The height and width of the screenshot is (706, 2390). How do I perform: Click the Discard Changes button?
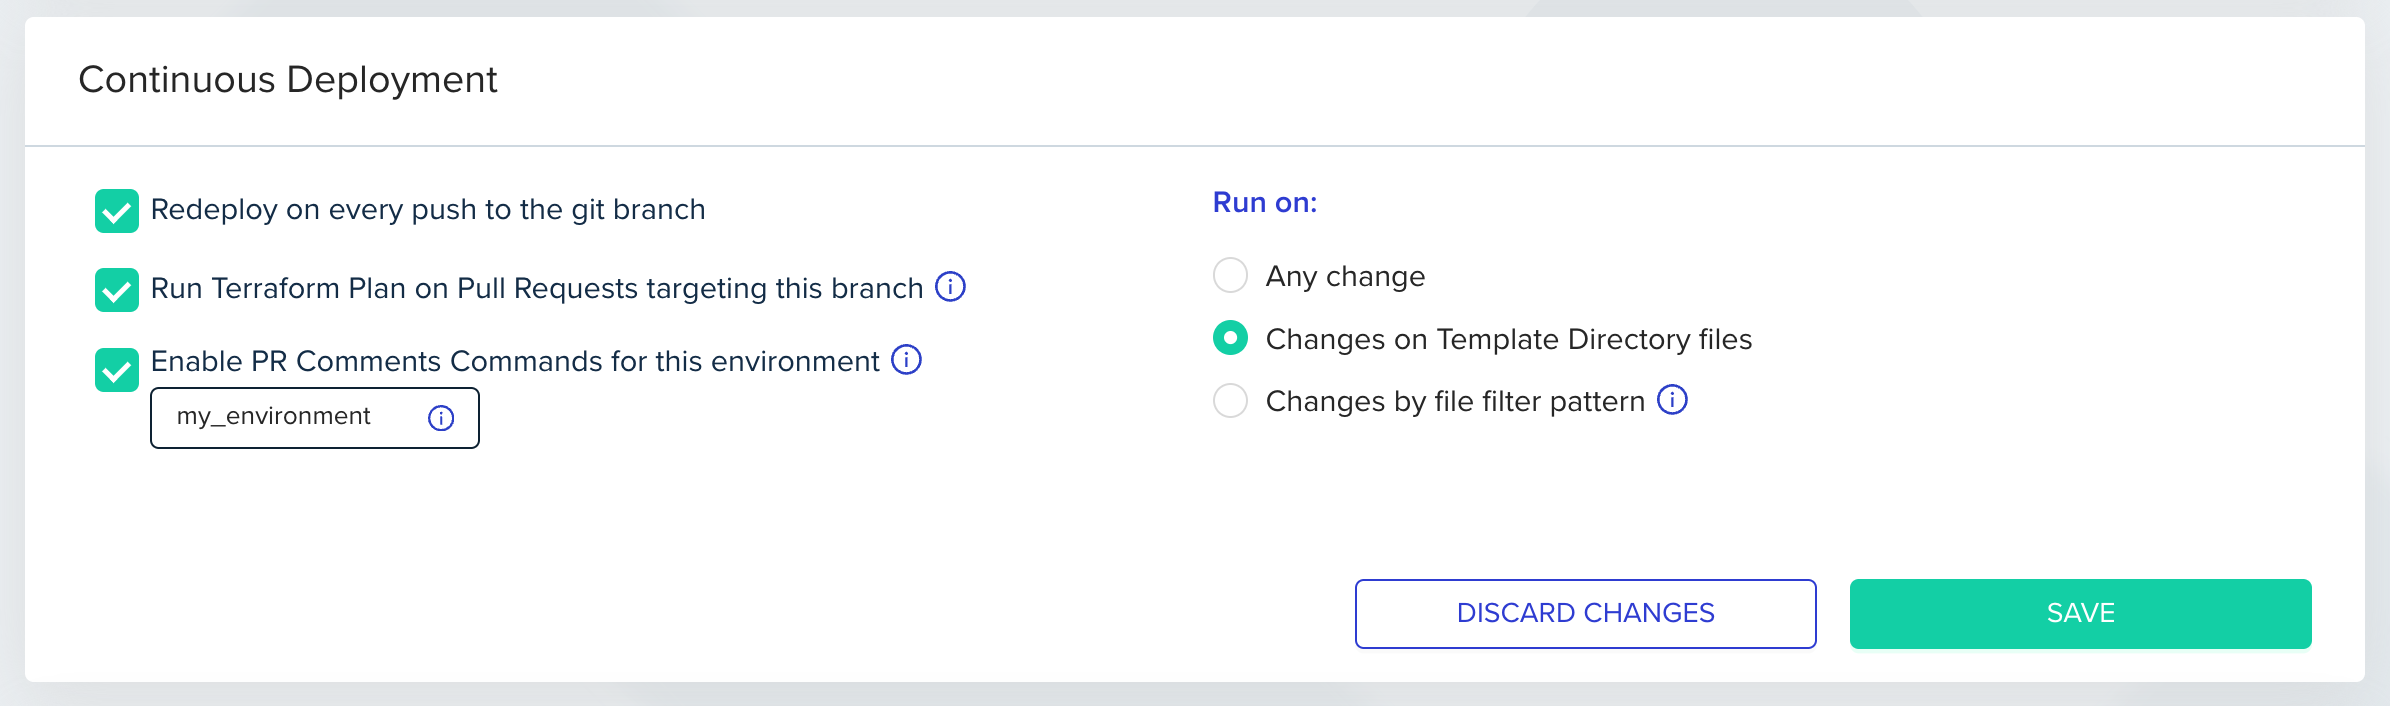point(1585,613)
